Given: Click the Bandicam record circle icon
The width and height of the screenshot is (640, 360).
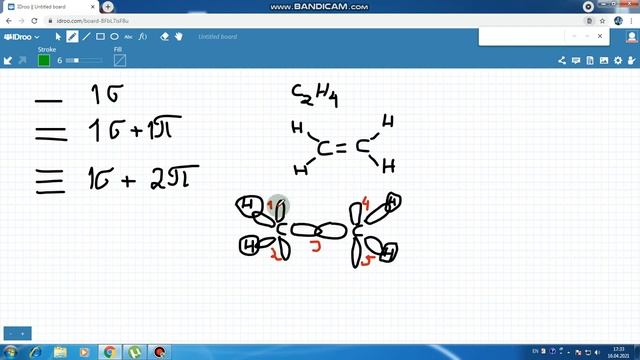Looking at the screenshot, I should point(588,7).
